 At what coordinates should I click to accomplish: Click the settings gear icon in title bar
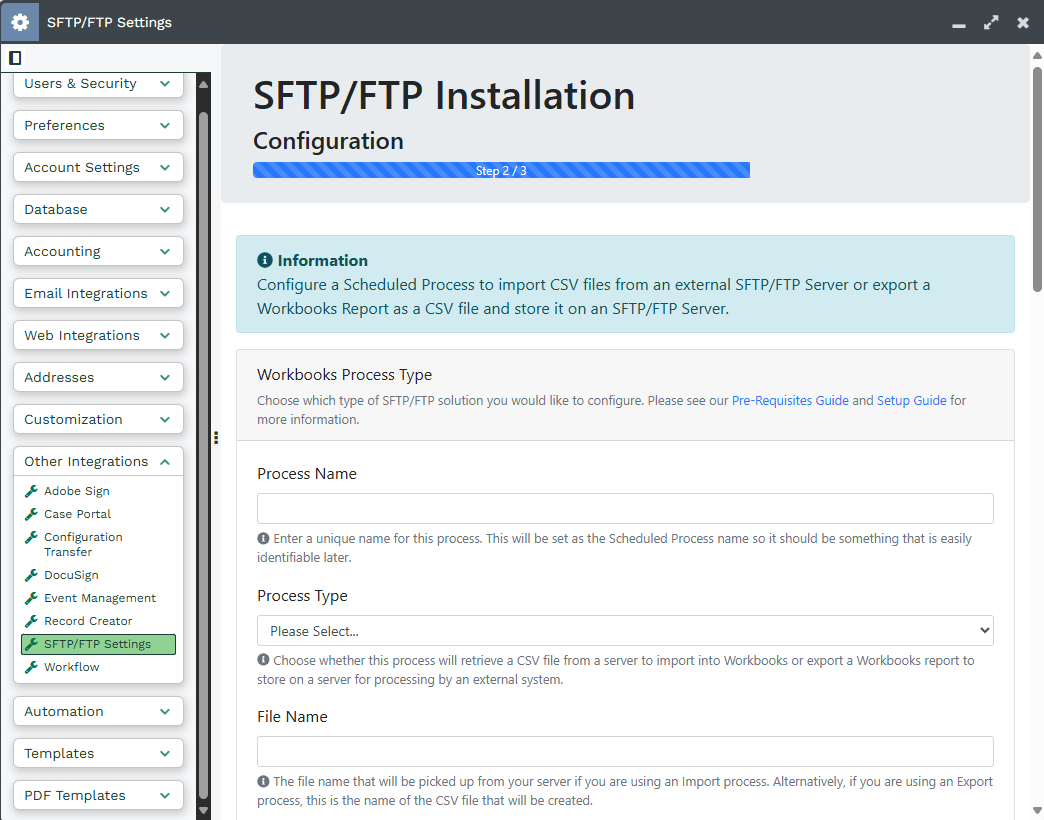[20, 22]
